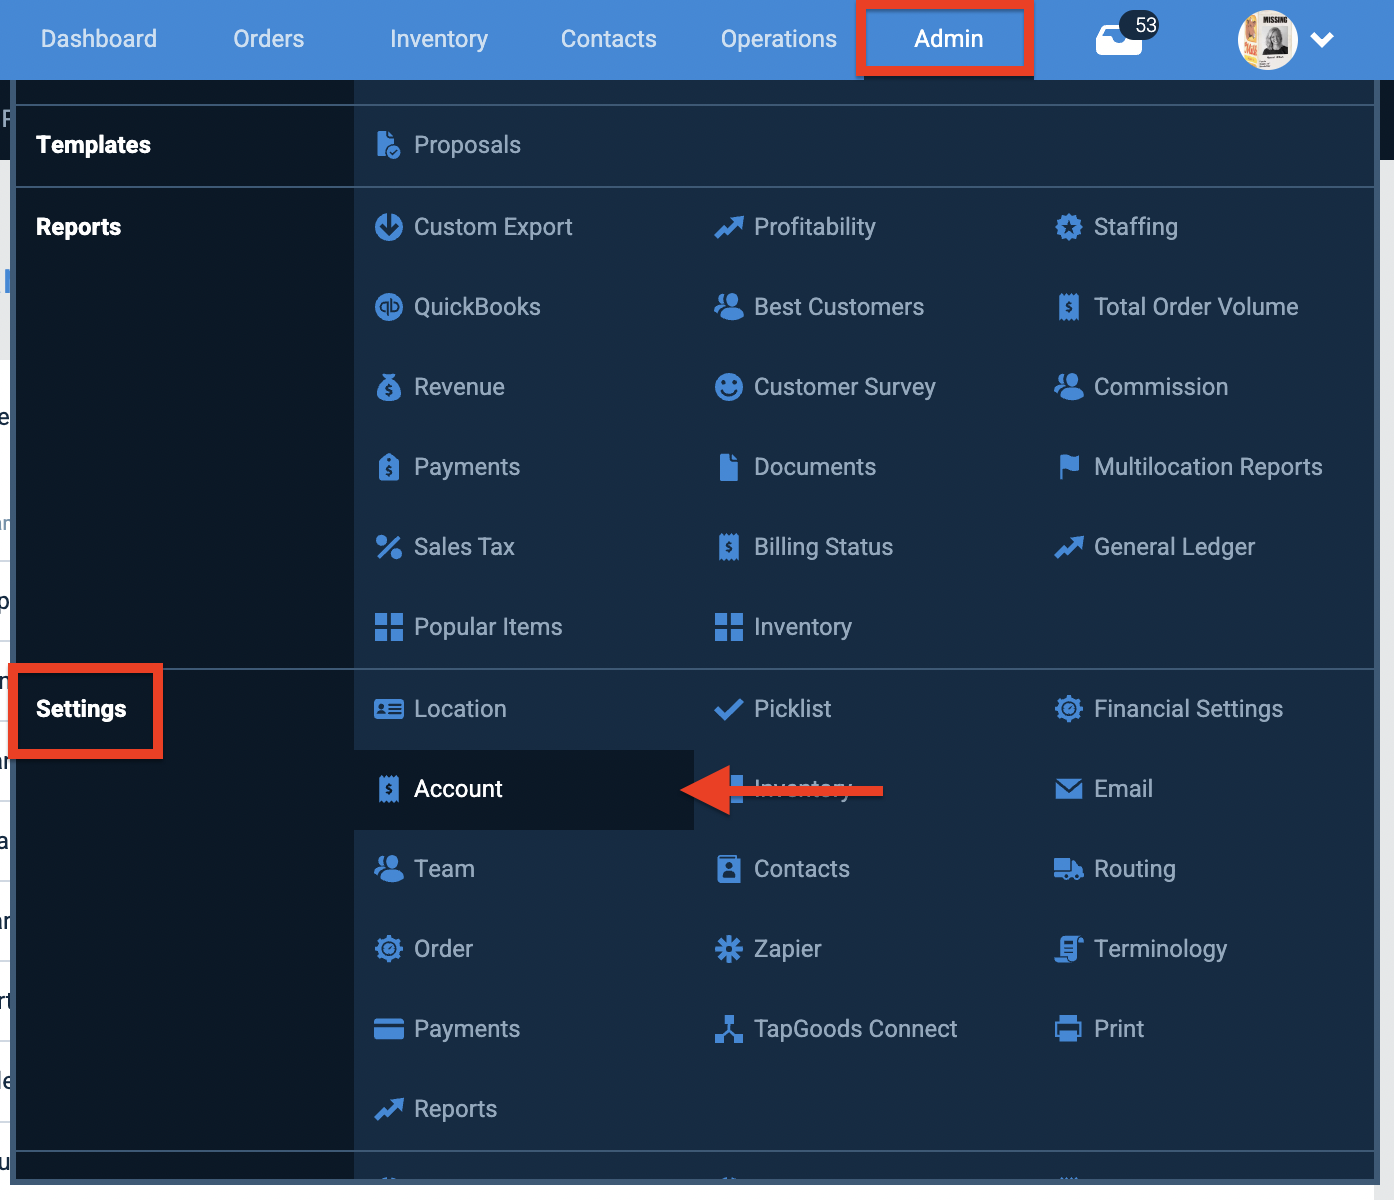Click the Total Order Volume receipt icon

coord(1068,307)
